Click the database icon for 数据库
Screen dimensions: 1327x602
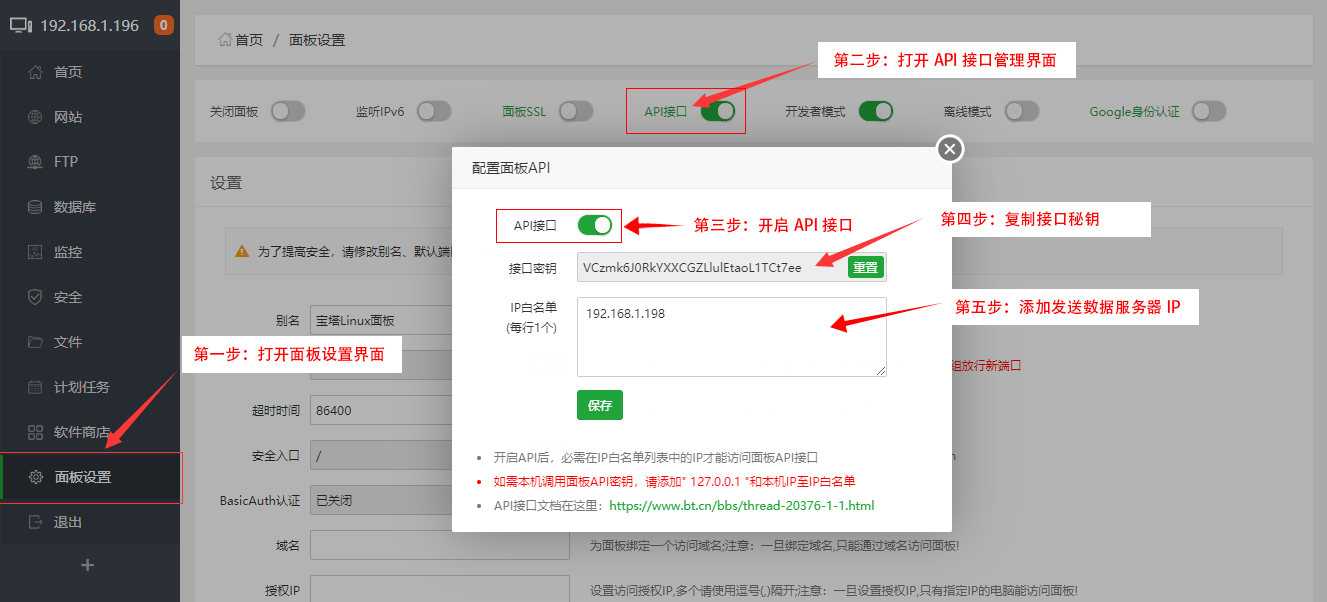point(35,207)
